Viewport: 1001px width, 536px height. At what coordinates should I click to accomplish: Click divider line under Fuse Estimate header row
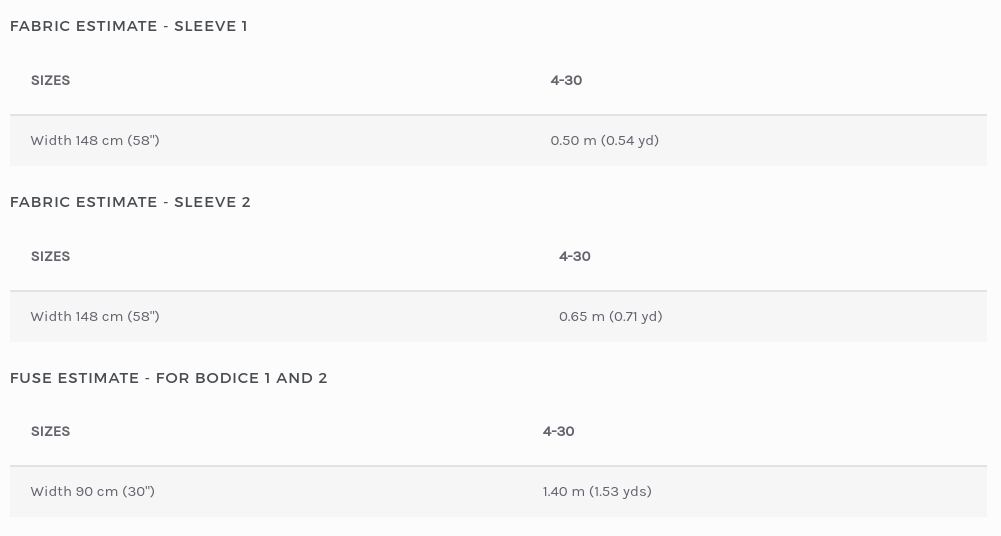click(x=498, y=466)
